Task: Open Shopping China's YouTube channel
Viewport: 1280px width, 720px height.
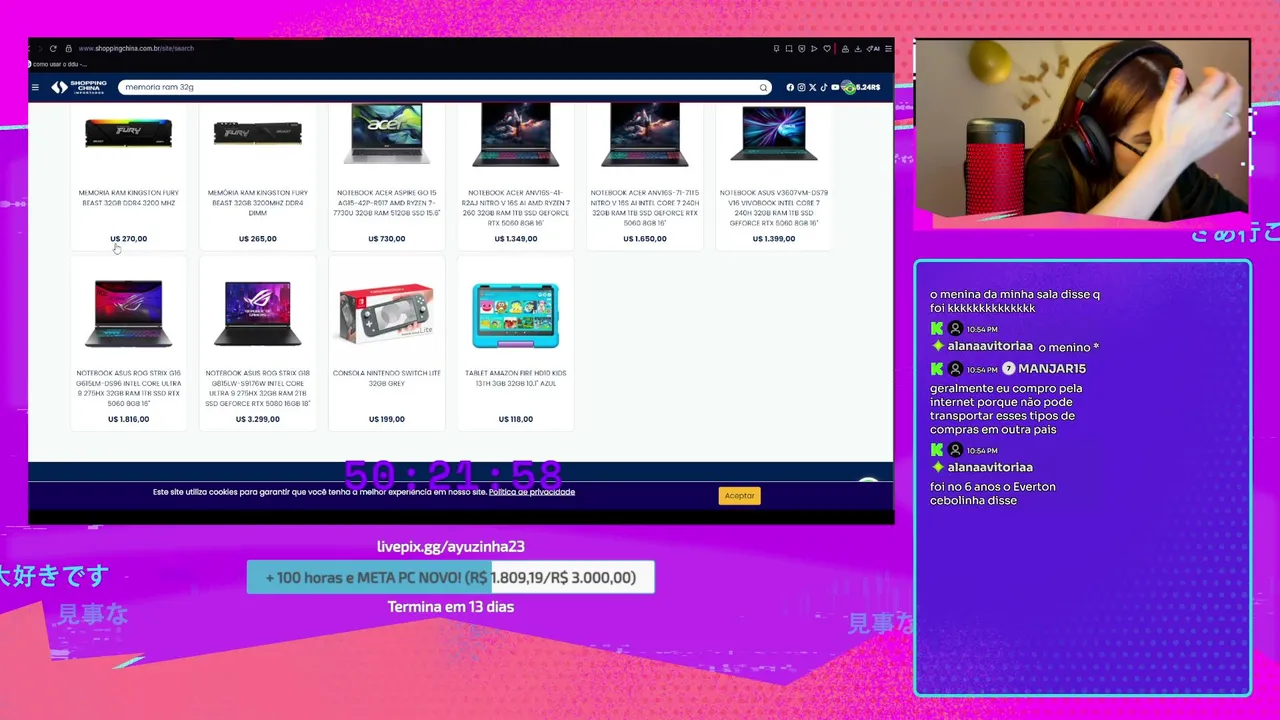Action: click(x=835, y=87)
